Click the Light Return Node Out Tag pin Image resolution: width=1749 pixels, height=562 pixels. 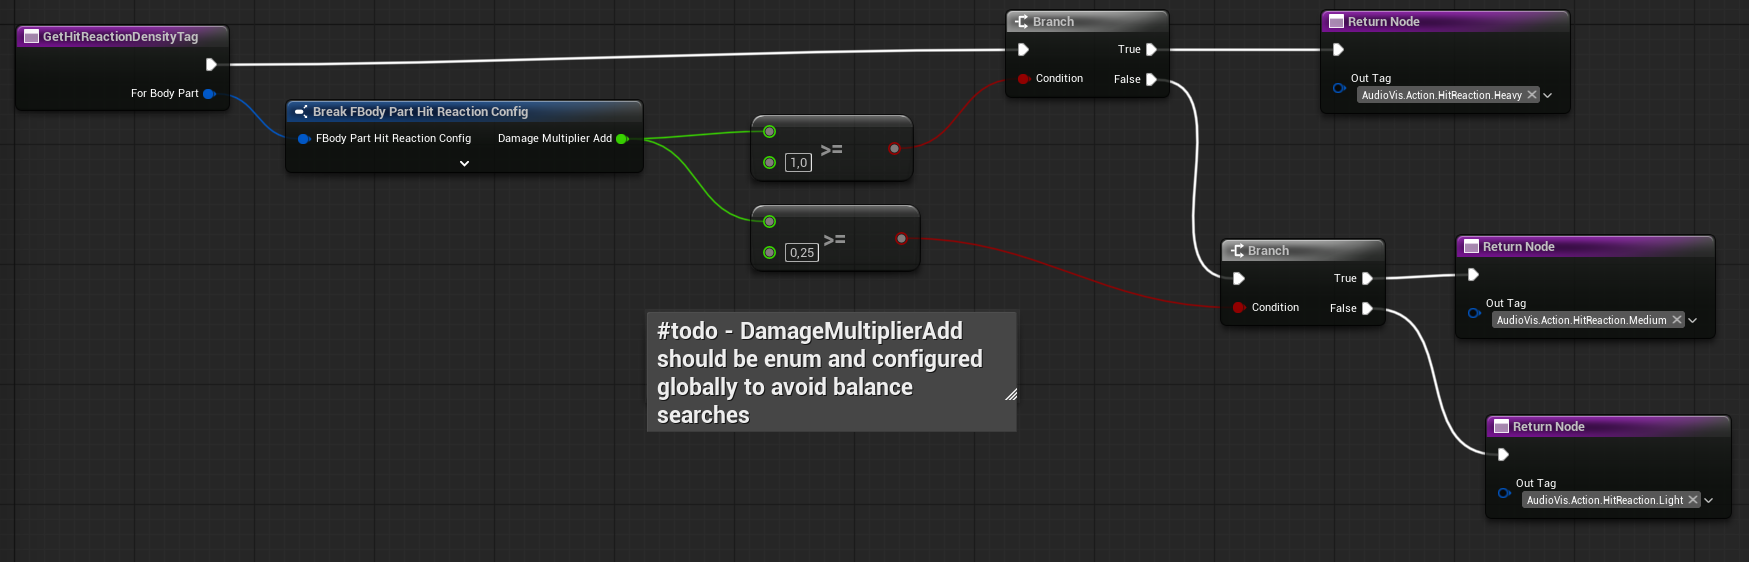[x=1504, y=493]
